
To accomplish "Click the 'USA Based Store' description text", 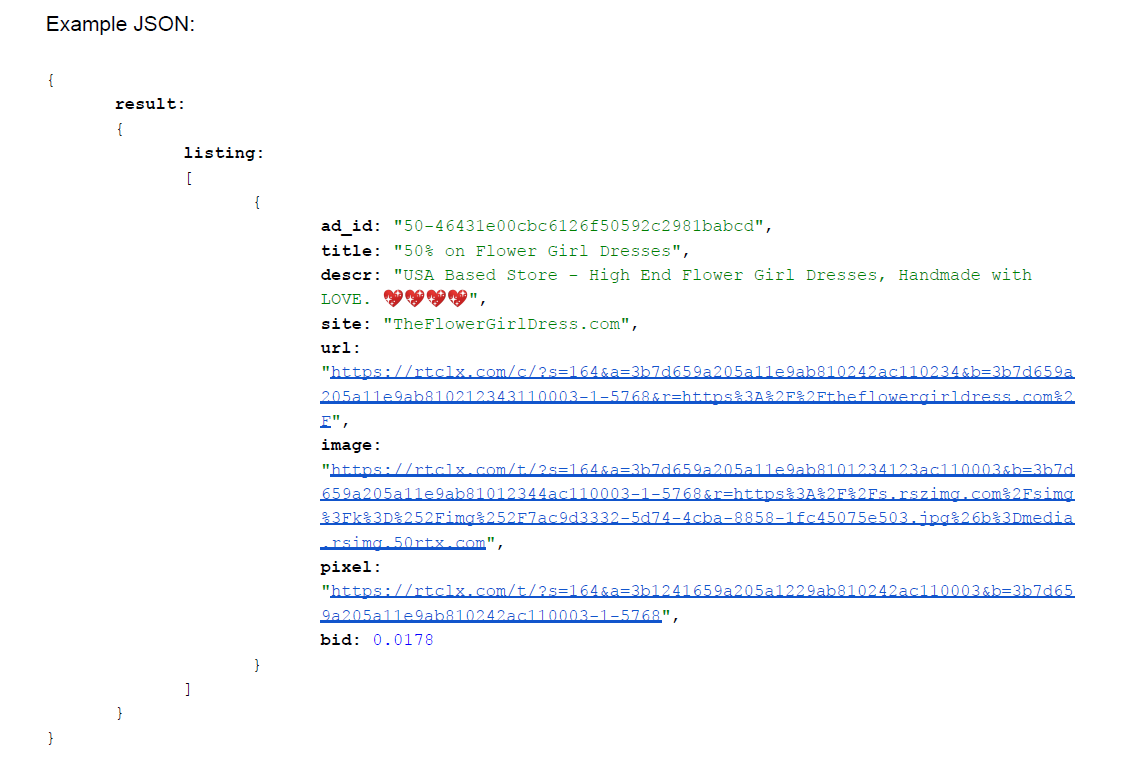I will point(480,275).
